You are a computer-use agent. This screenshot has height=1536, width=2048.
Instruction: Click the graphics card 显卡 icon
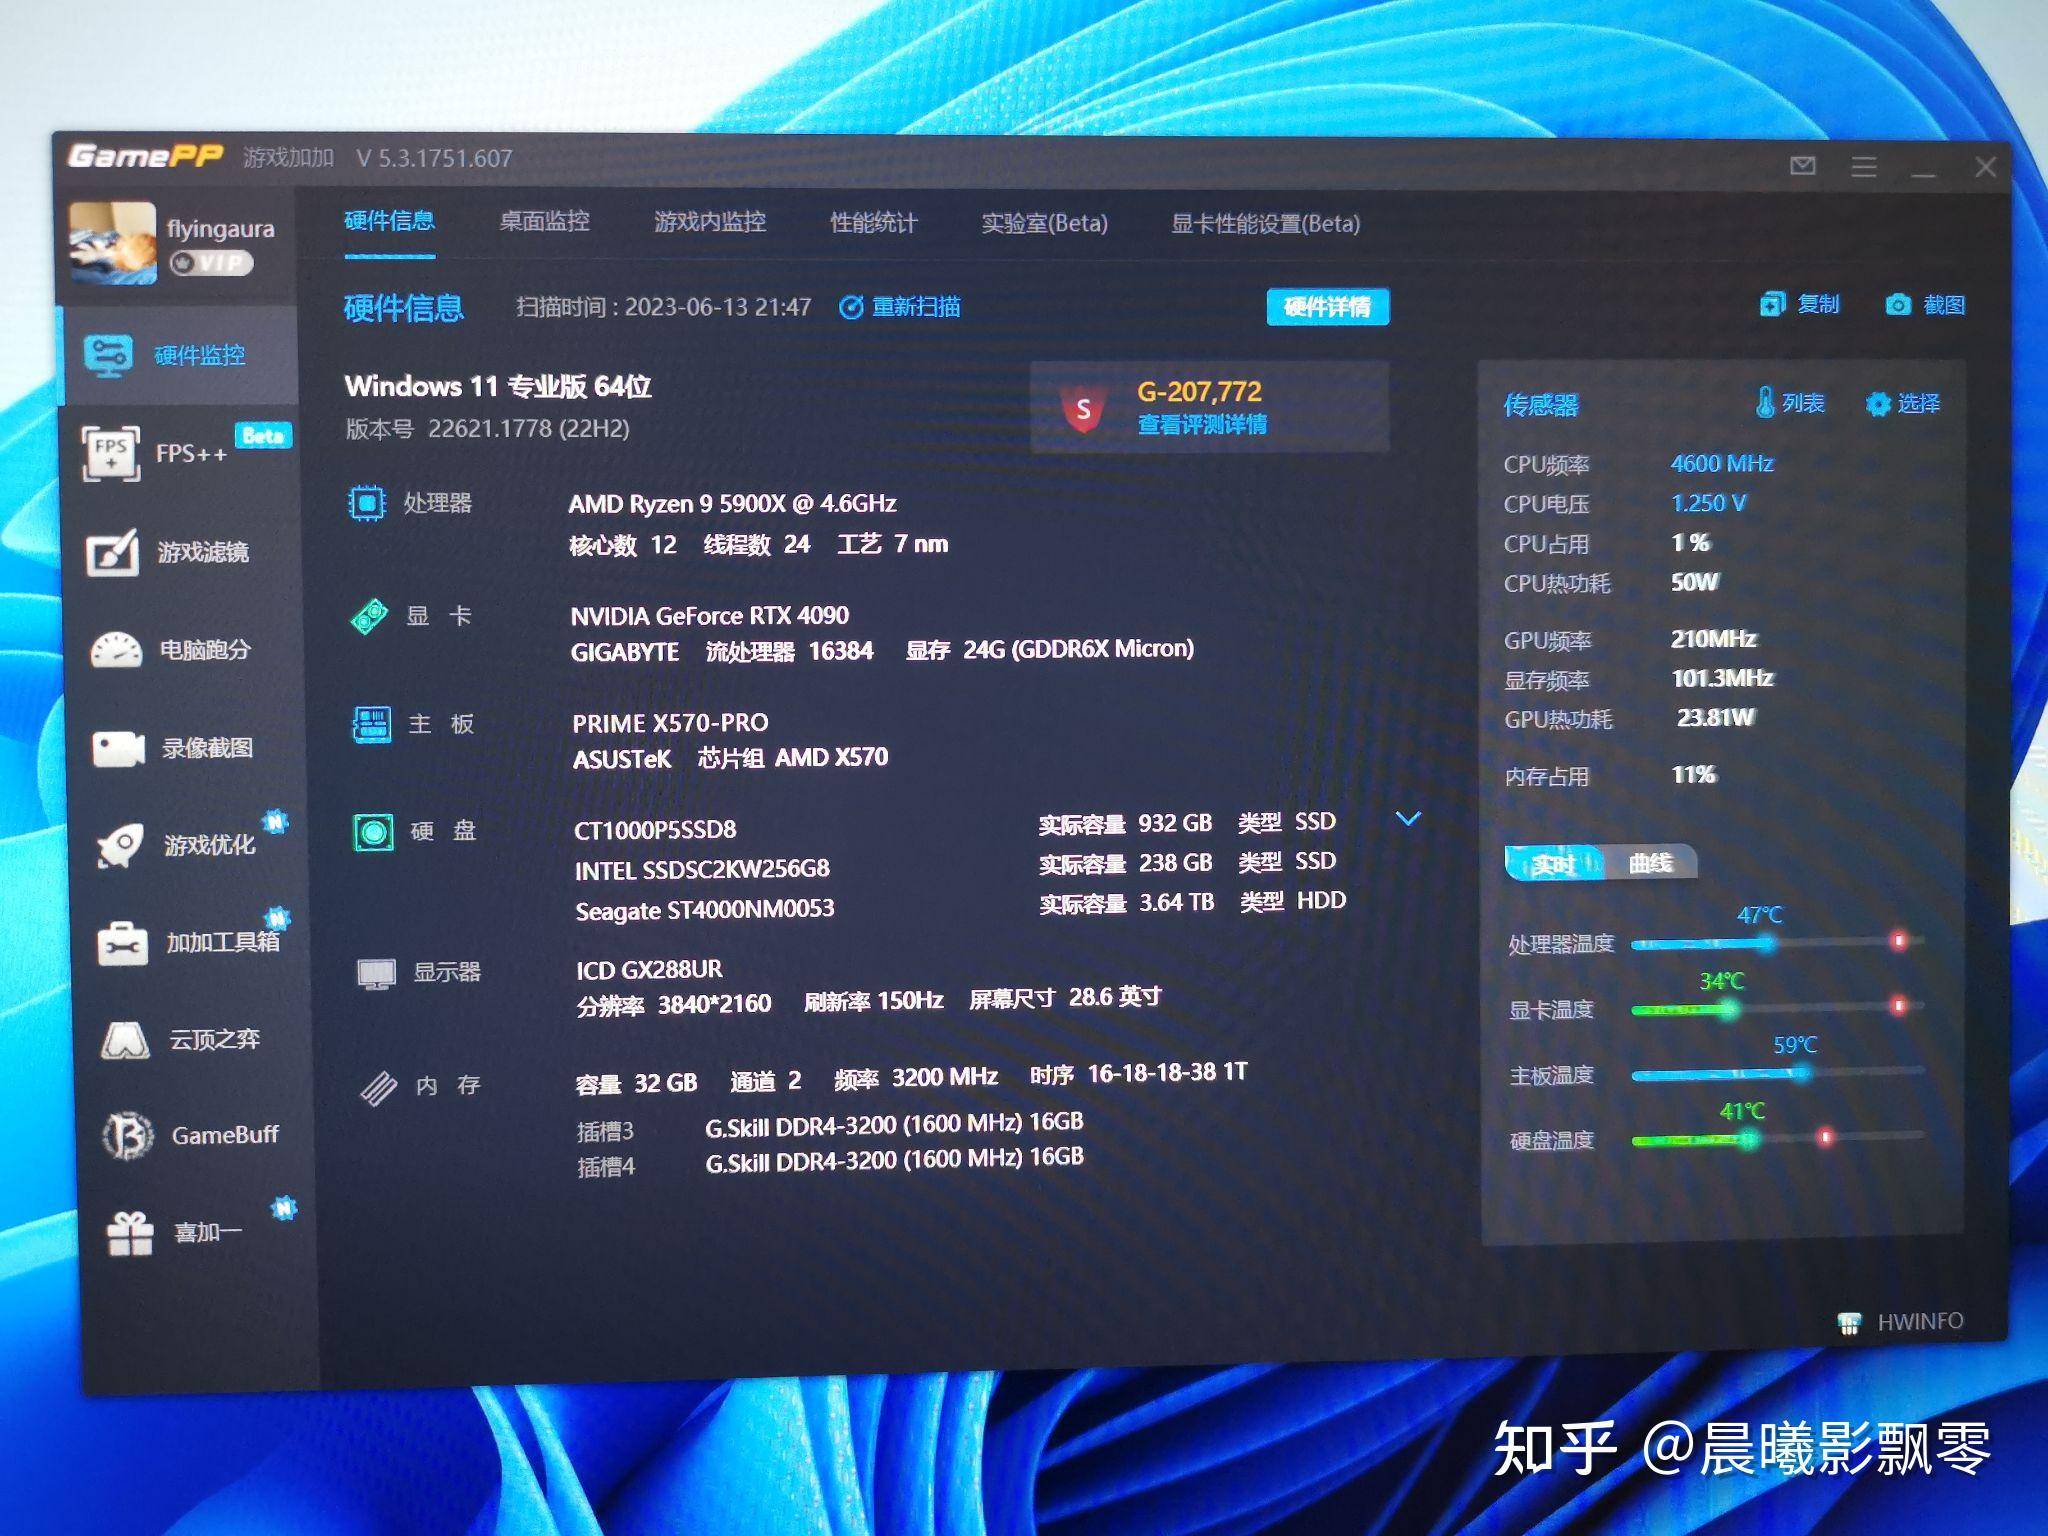click(x=369, y=615)
